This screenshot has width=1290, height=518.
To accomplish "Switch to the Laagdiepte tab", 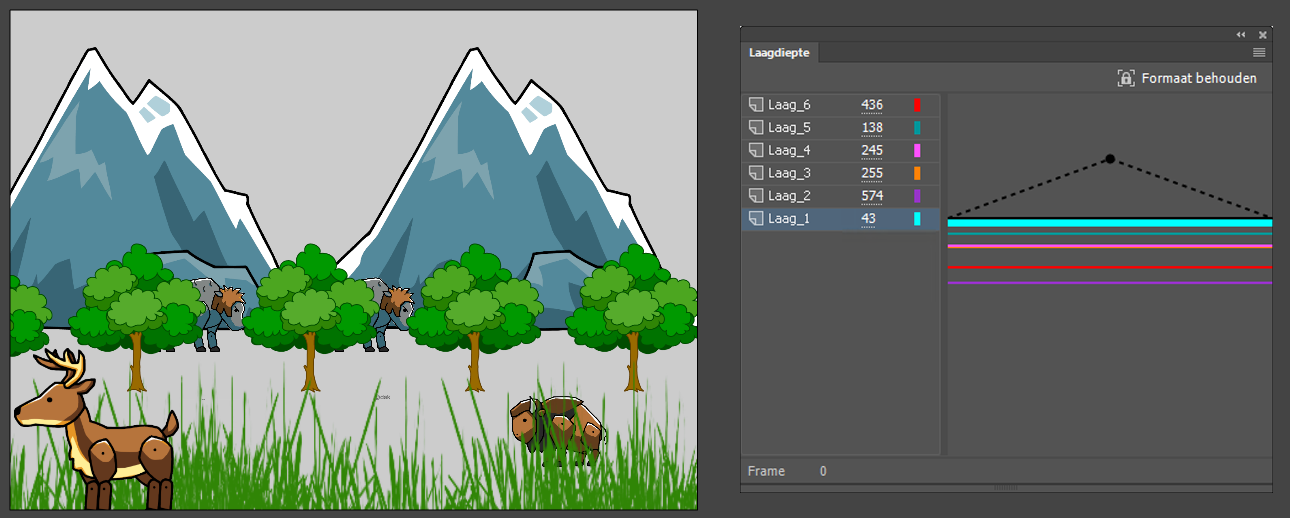I will [x=779, y=53].
